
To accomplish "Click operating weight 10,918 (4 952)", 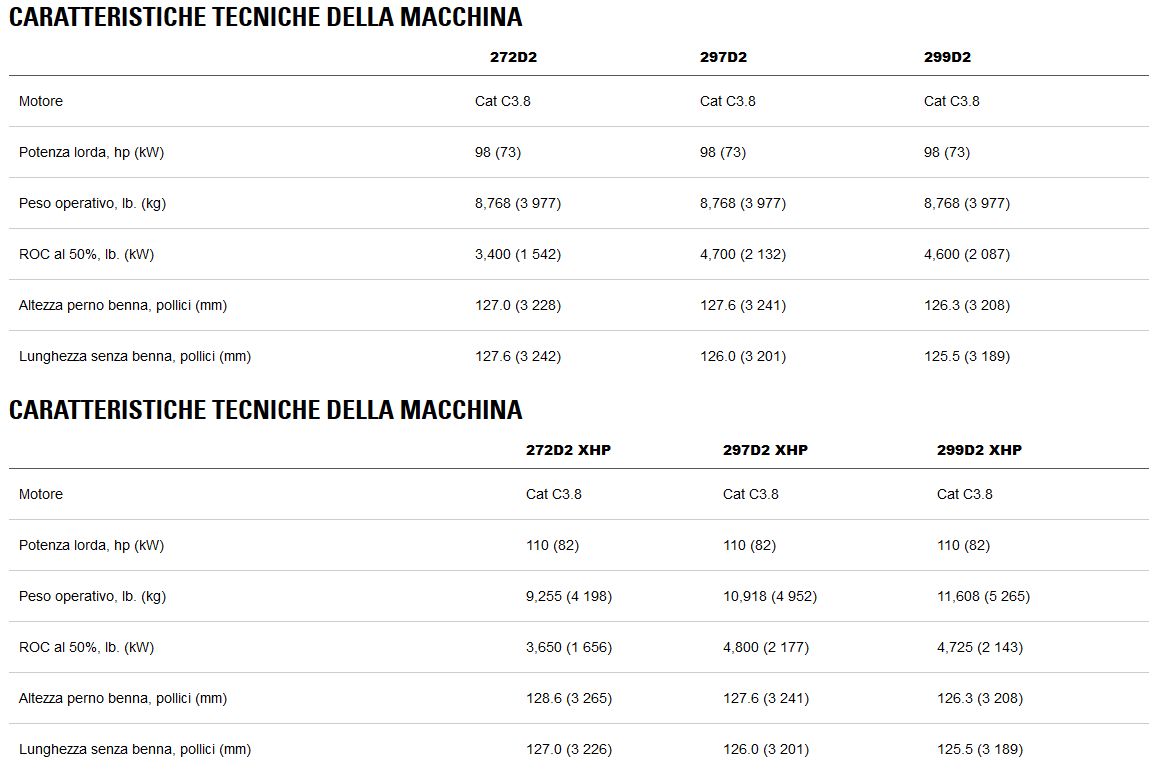I will [770, 596].
